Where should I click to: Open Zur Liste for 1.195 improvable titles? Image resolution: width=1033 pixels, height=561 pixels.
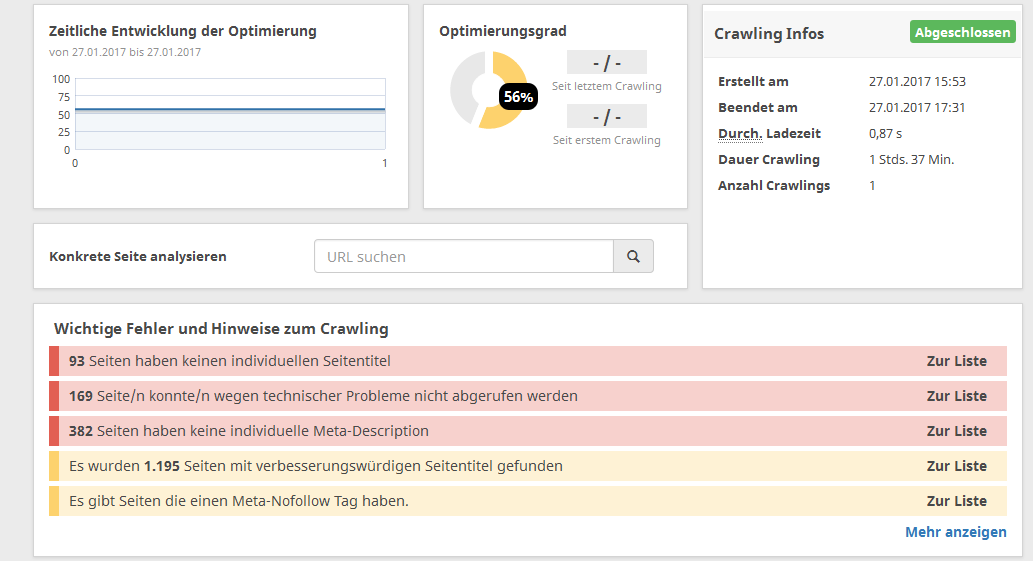tap(956, 466)
